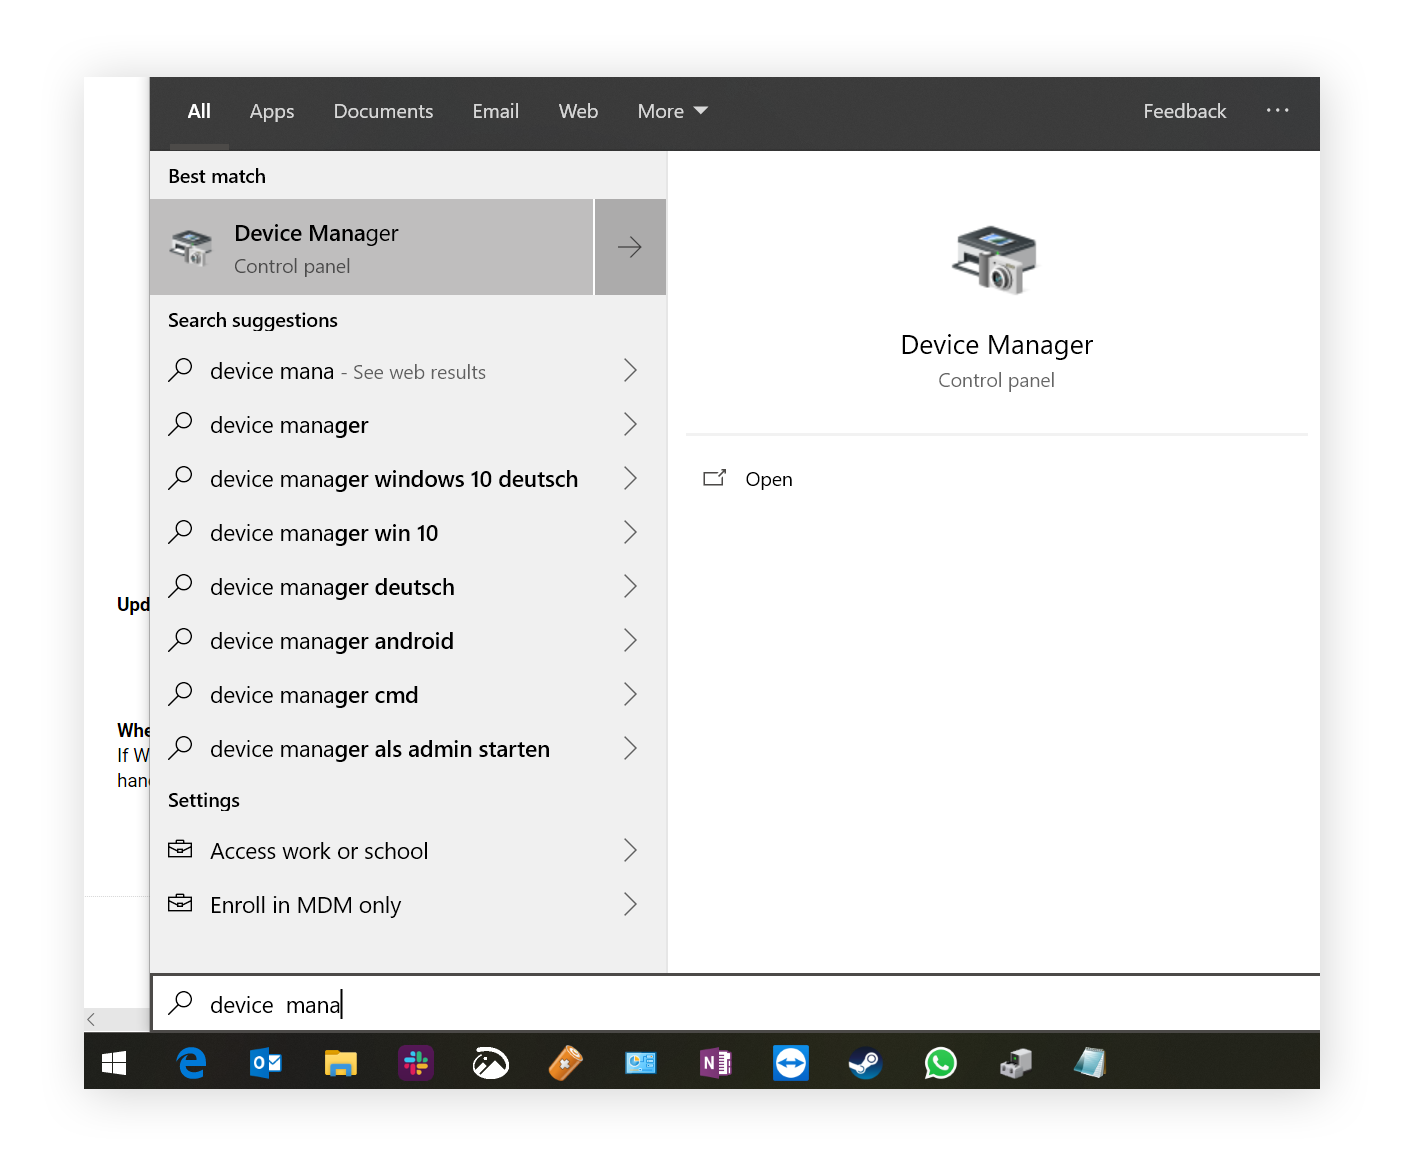This screenshot has height=1173, width=1412.
Task: Open WhatsApp from the taskbar
Action: [x=940, y=1063]
